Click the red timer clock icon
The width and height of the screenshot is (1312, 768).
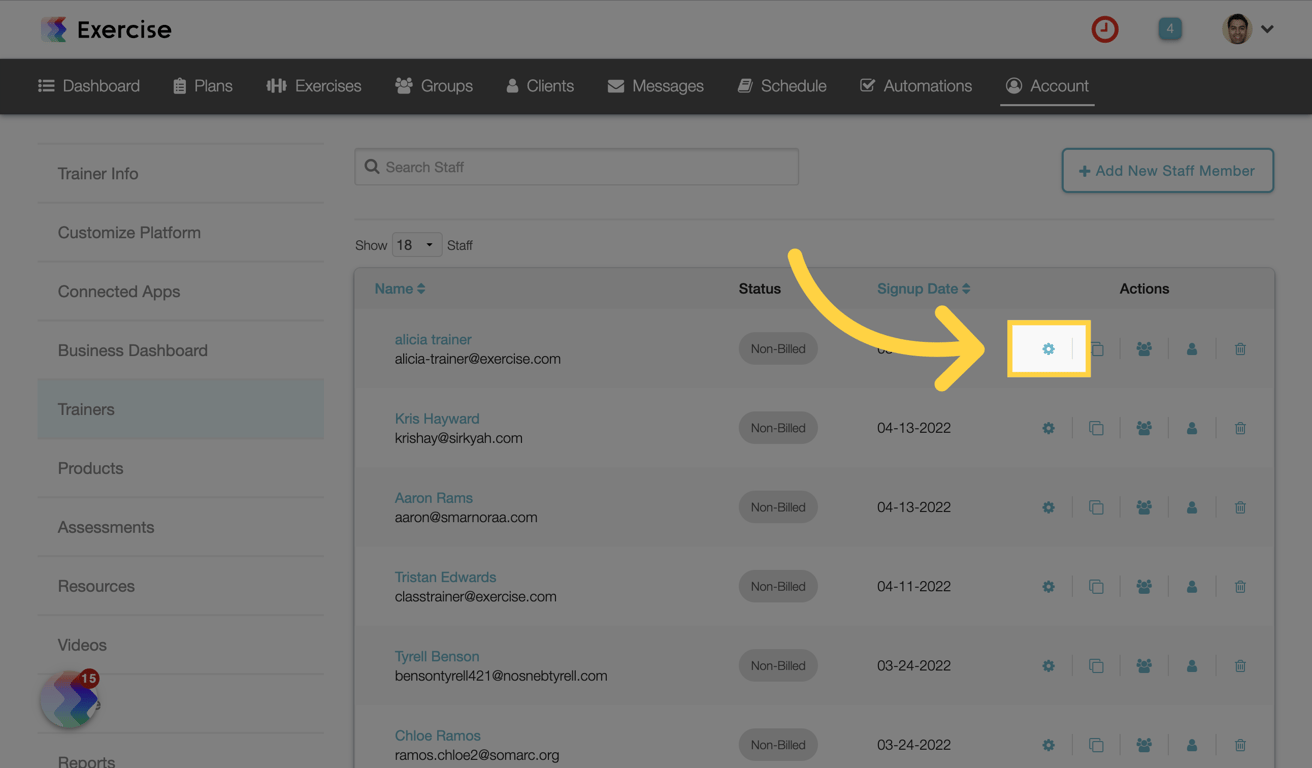click(1105, 29)
